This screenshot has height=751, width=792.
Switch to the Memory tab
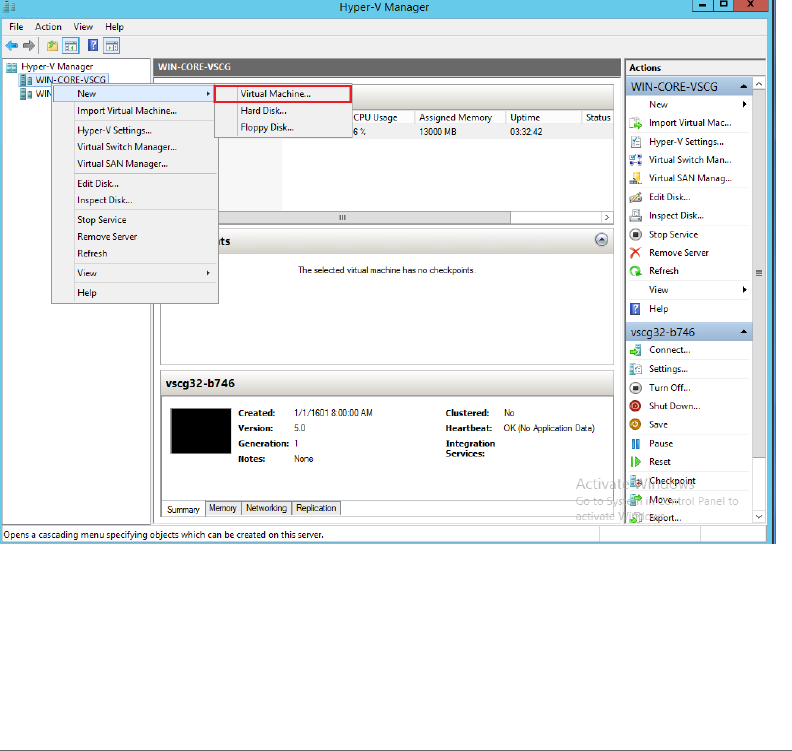223,508
